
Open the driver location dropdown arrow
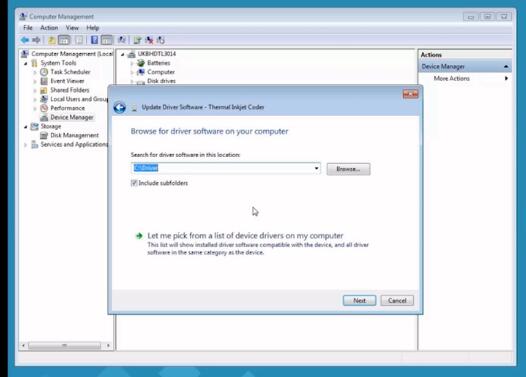pyautogui.click(x=316, y=168)
